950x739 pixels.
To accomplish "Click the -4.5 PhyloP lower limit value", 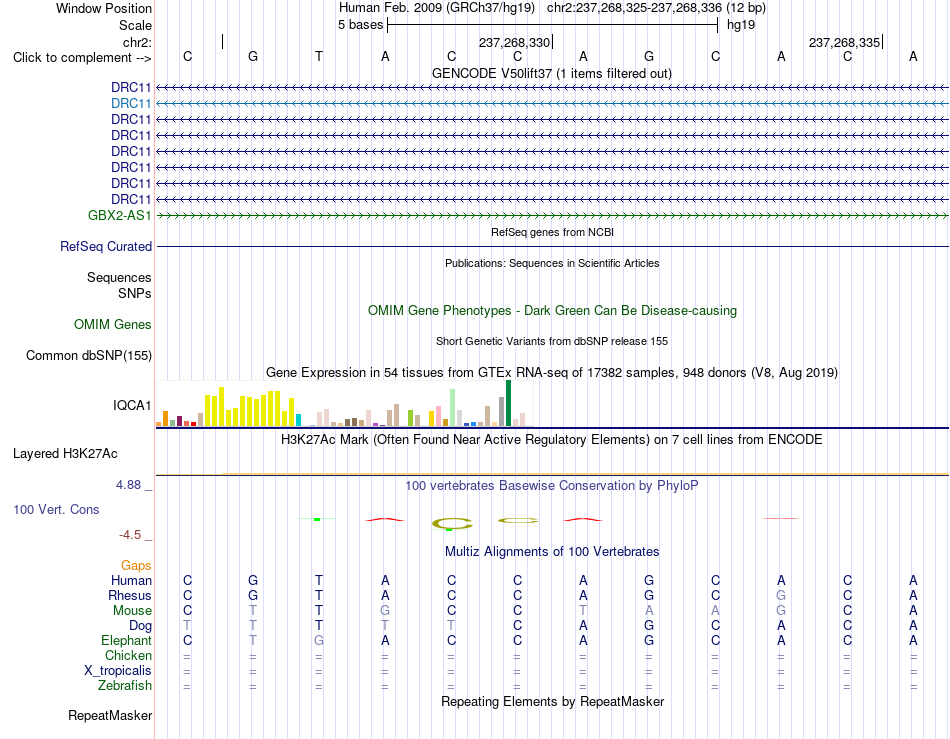I will pos(130,535).
